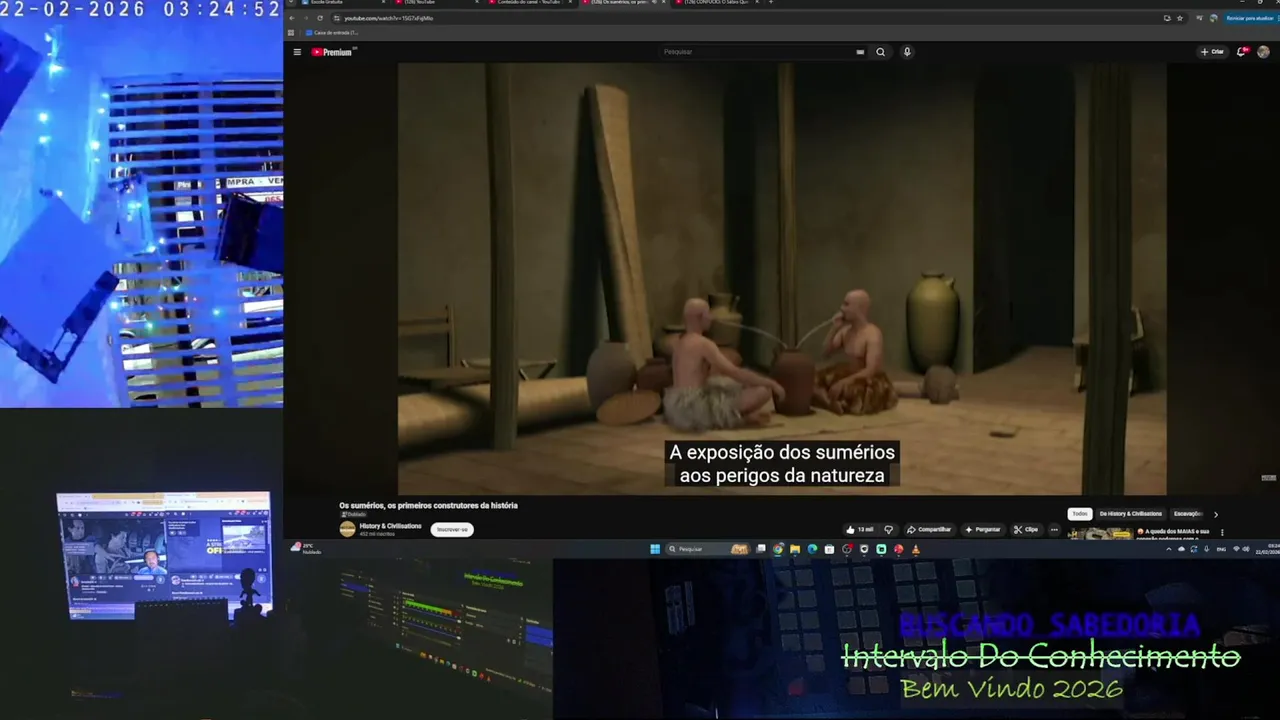Open the Windows Start menu
This screenshot has width=1280, height=720.
655,549
